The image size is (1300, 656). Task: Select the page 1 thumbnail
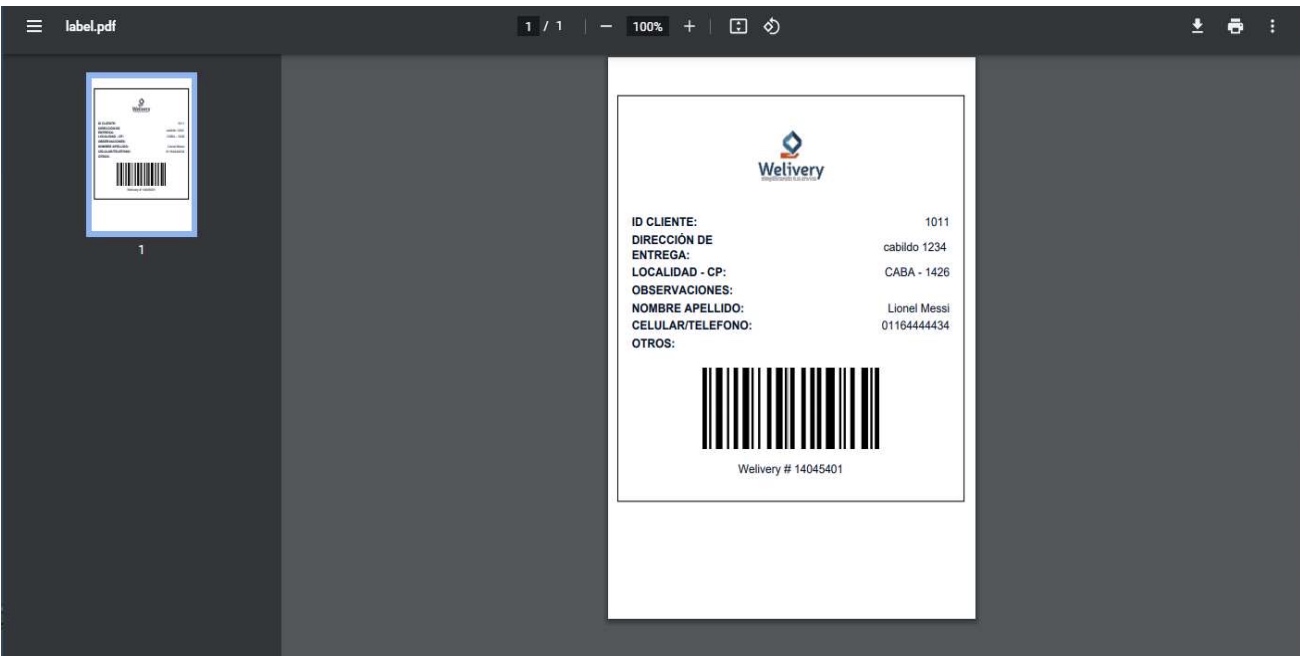[x=141, y=154]
